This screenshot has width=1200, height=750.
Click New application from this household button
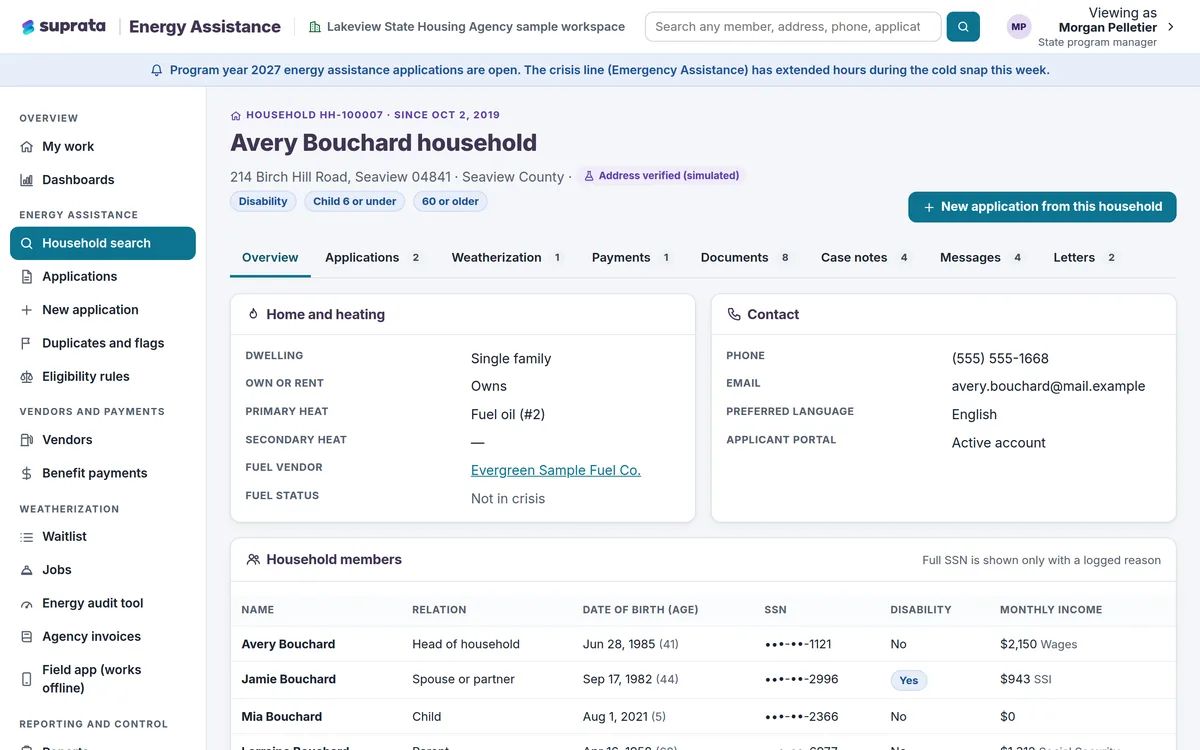1042,207
